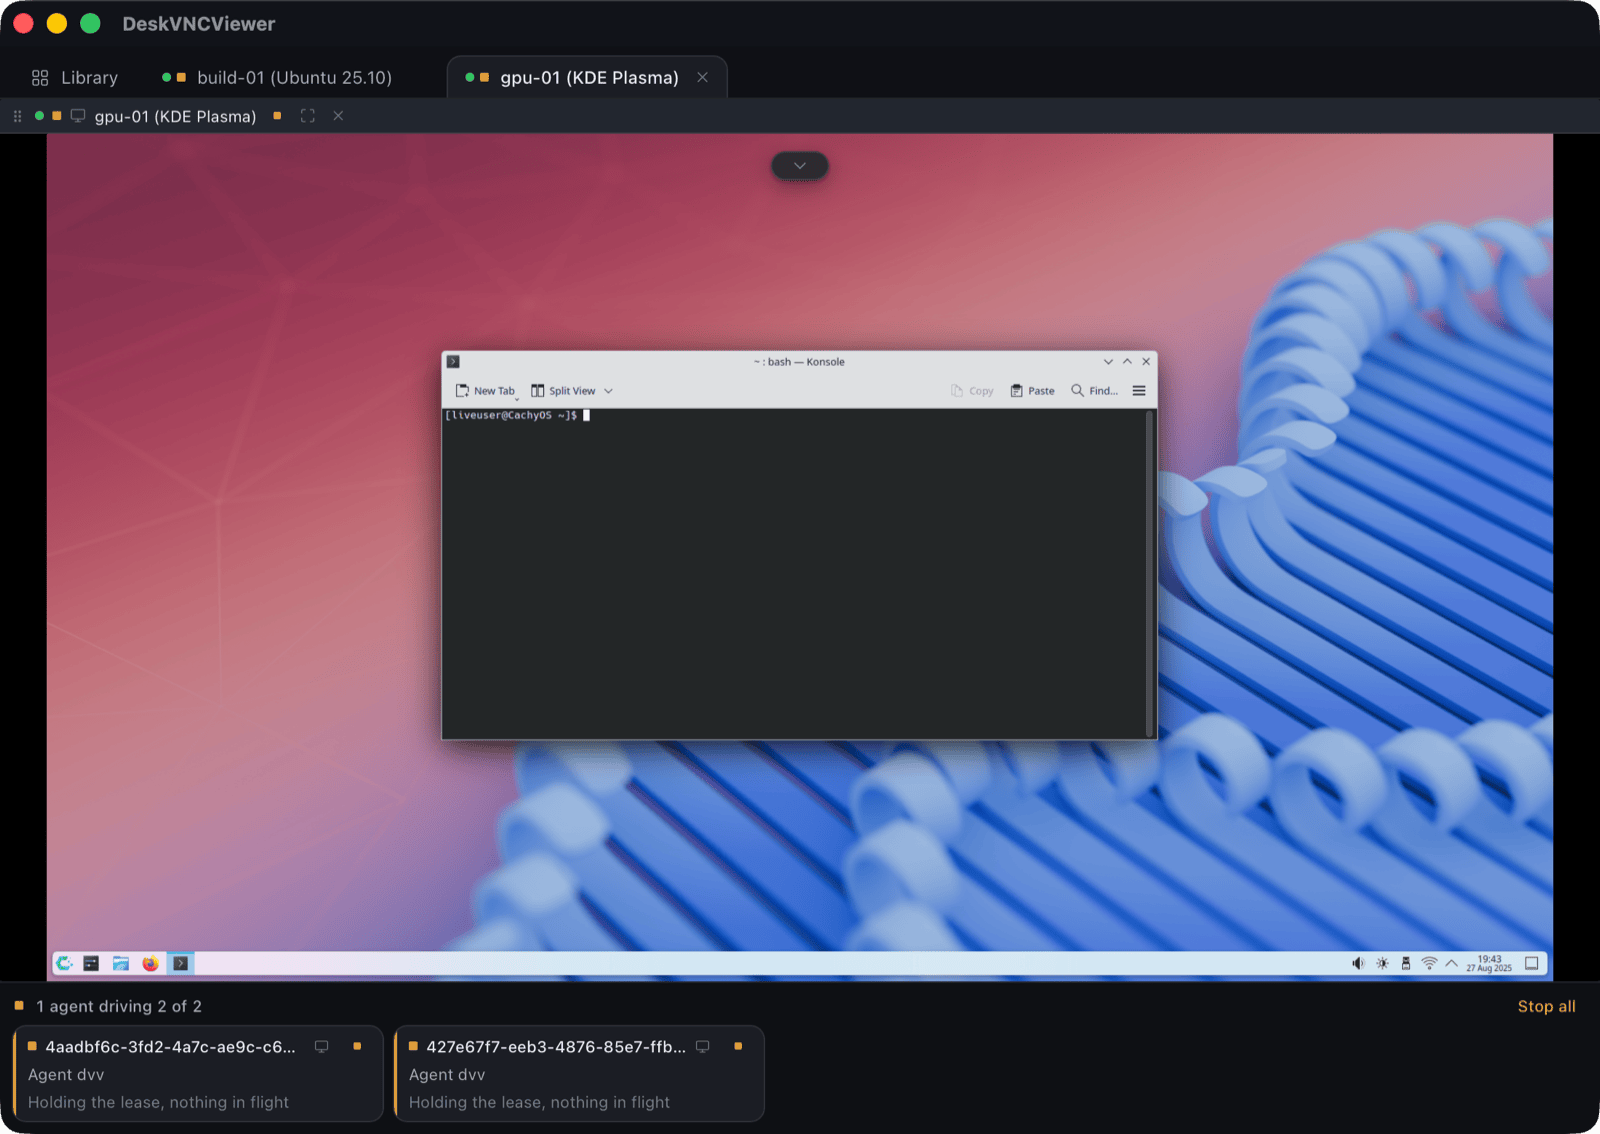Screen dimensions: 1600x1134
Task: Click Paste in the Konsole toolbar
Action: pyautogui.click(x=1032, y=391)
